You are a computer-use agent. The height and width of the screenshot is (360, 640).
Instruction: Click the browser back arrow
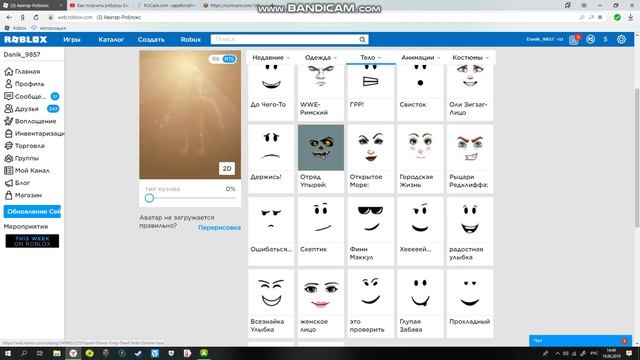tap(9, 17)
